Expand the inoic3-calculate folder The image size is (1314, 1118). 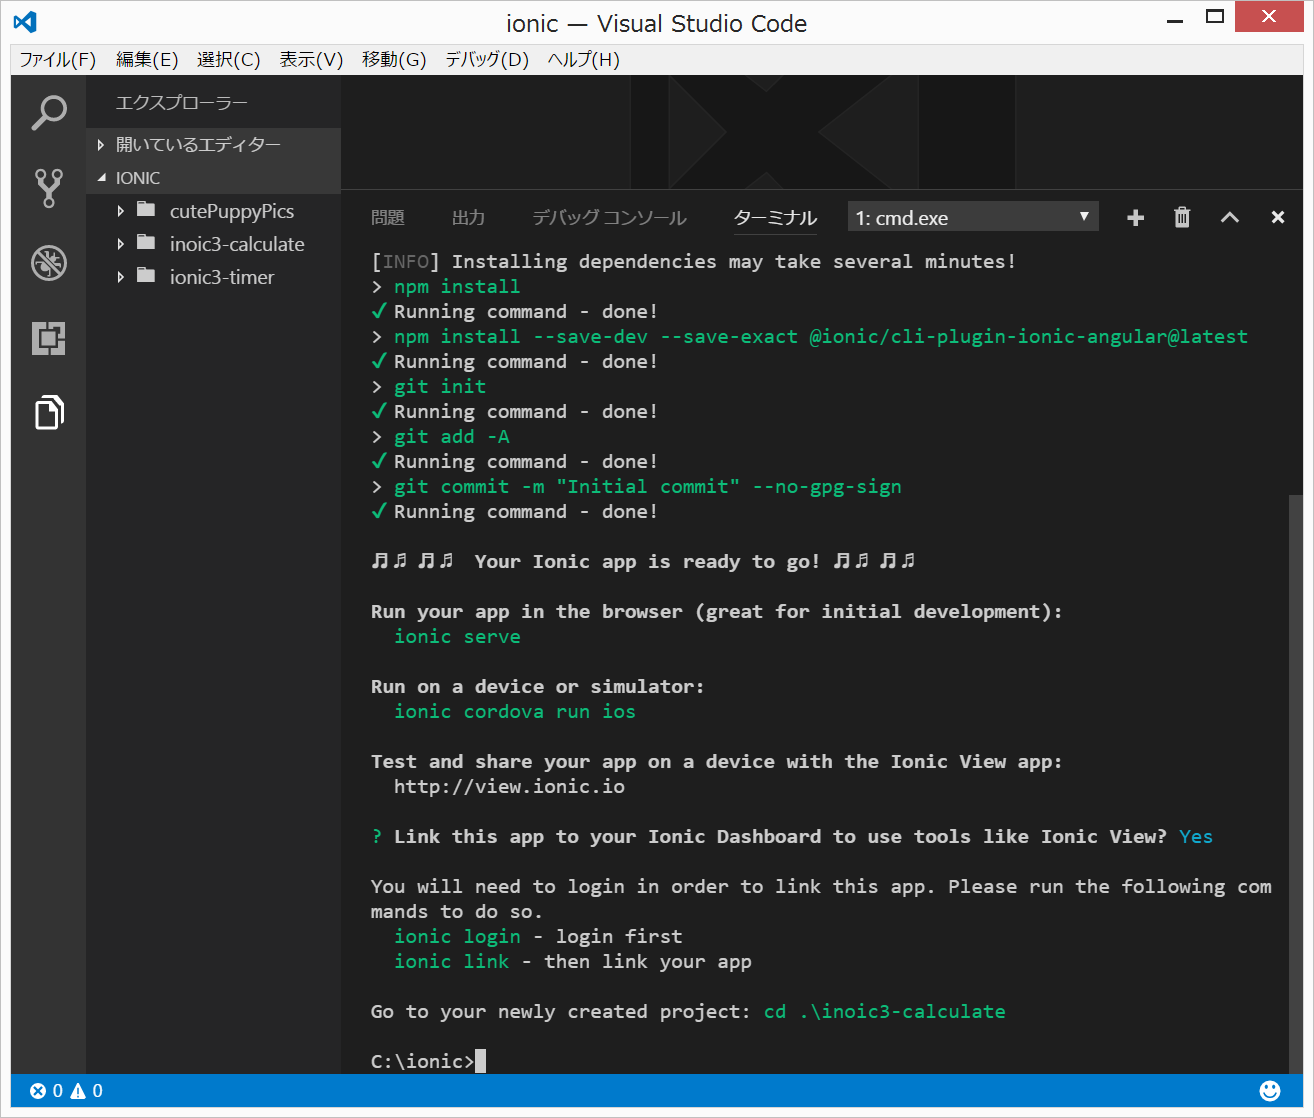tap(236, 244)
